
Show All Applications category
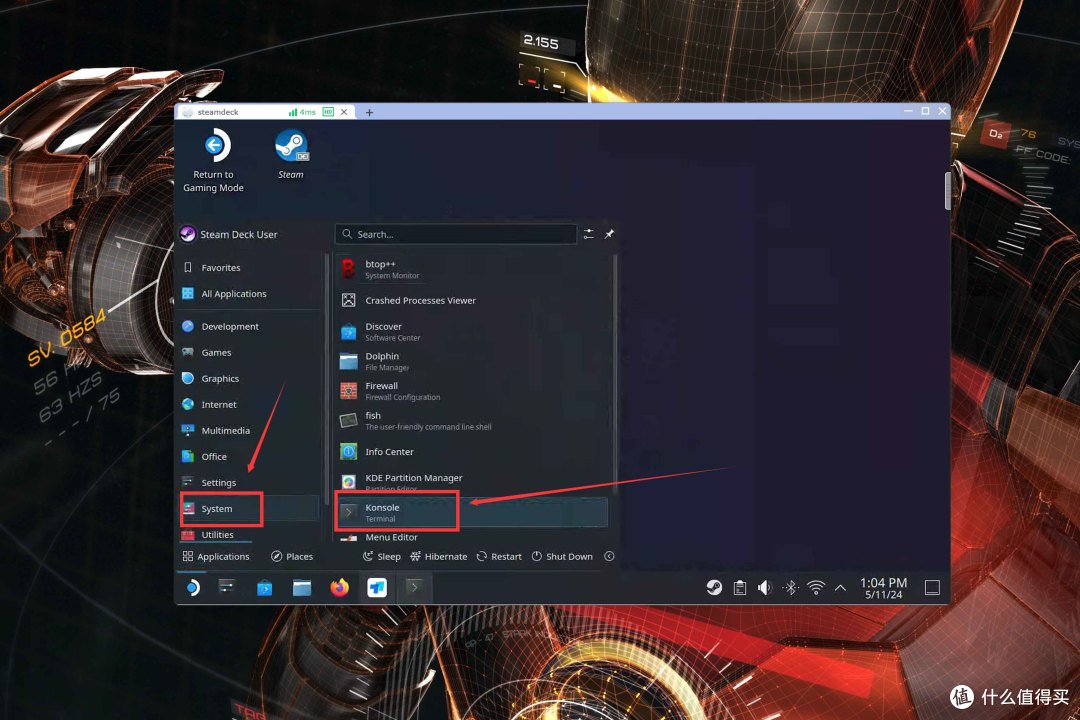click(x=249, y=294)
